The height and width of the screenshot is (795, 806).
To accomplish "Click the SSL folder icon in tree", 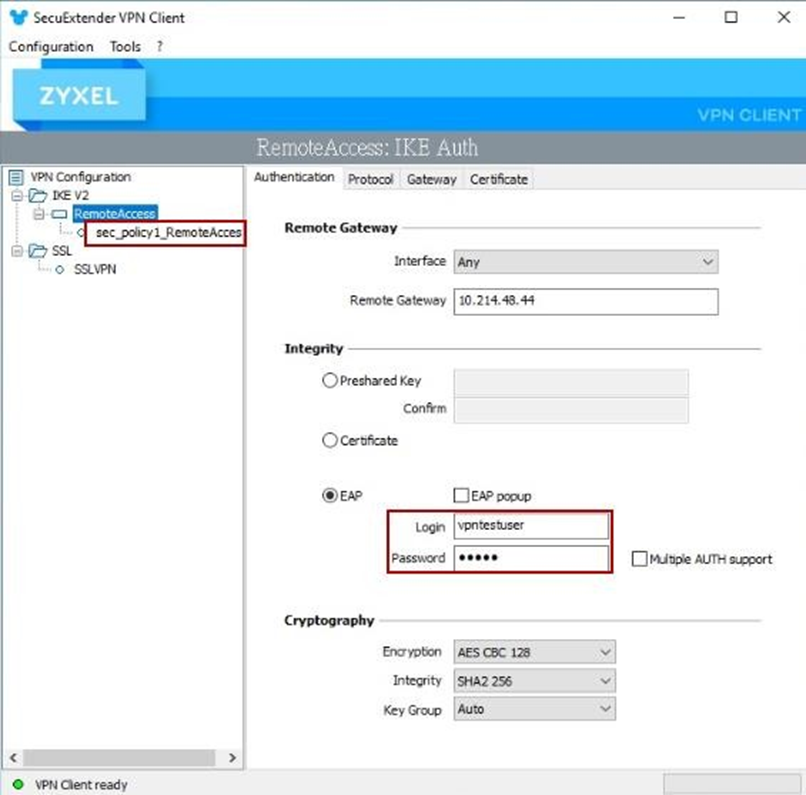I will [37, 251].
